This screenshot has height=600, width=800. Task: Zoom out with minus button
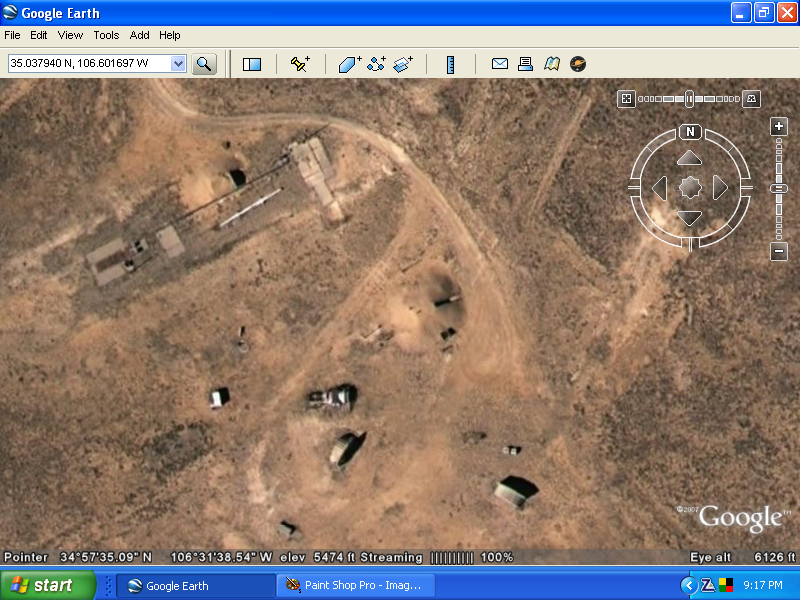pos(779,251)
